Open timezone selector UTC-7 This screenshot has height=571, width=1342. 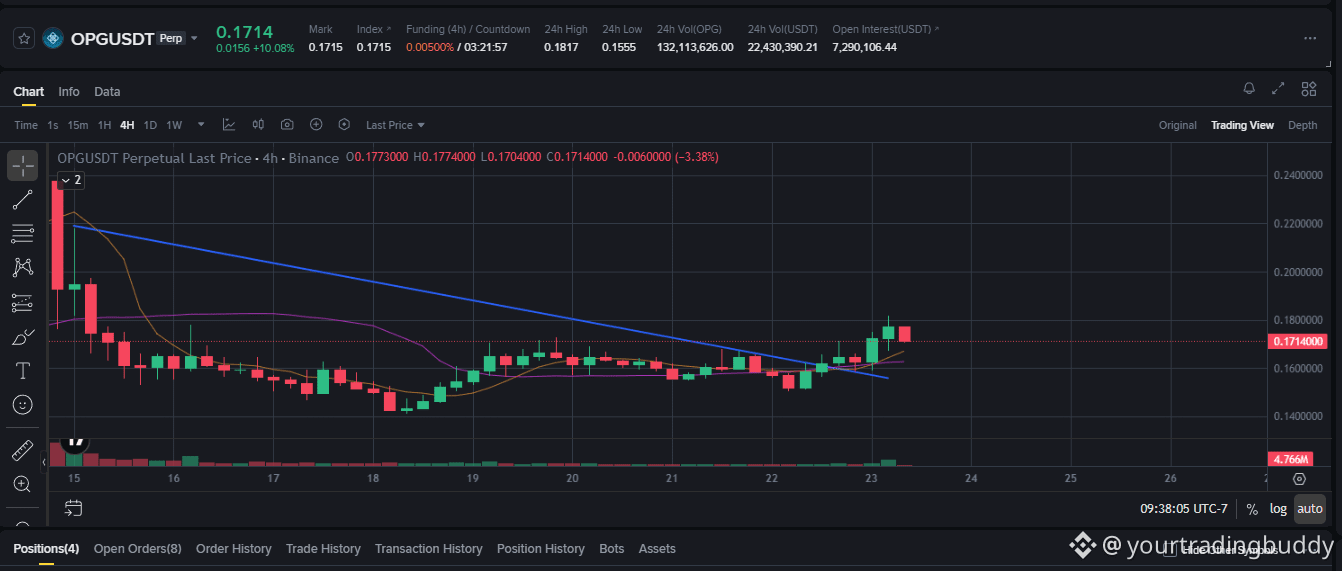tap(1184, 509)
